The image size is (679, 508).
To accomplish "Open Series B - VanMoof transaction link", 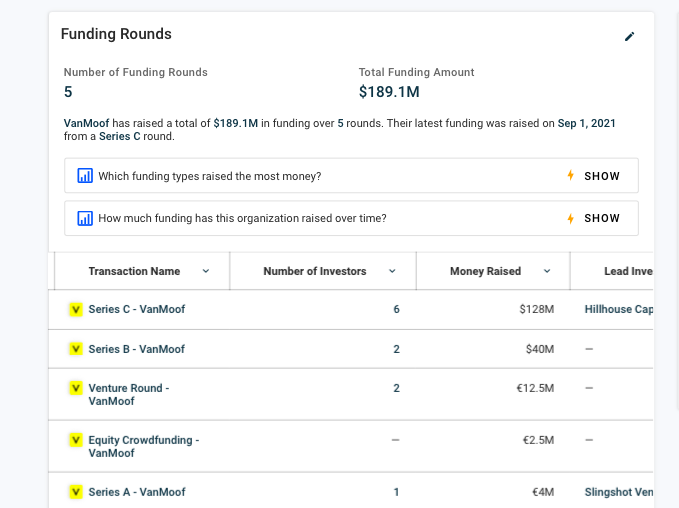I will (136, 349).
